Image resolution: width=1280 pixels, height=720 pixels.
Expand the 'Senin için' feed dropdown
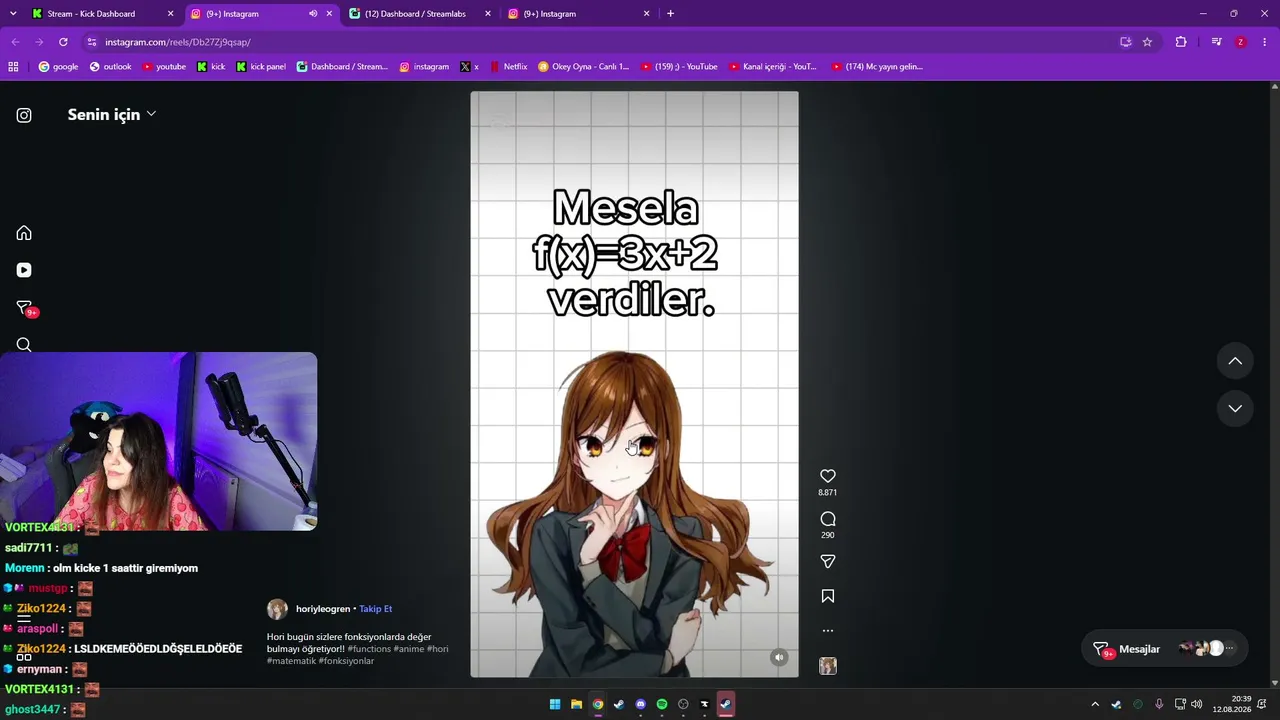[112, 114]
